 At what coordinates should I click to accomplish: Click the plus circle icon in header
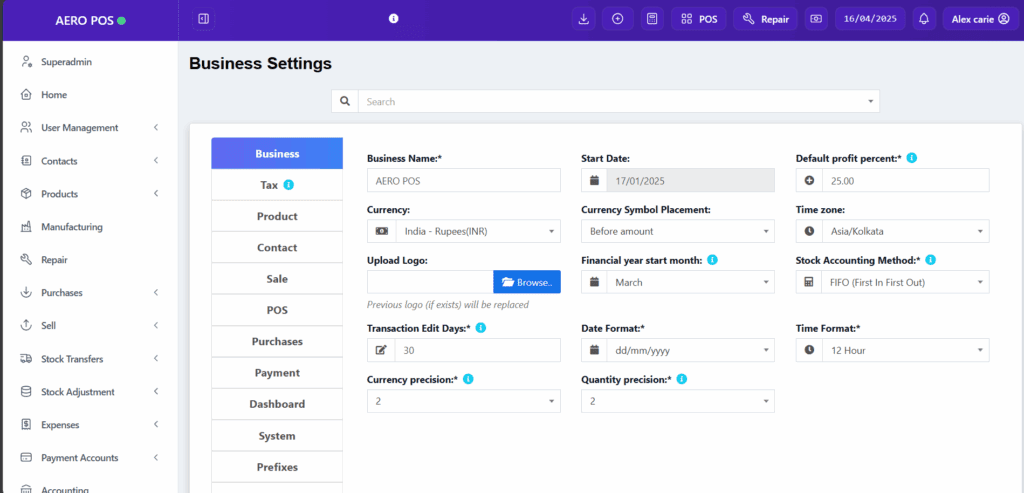point(617,18)
